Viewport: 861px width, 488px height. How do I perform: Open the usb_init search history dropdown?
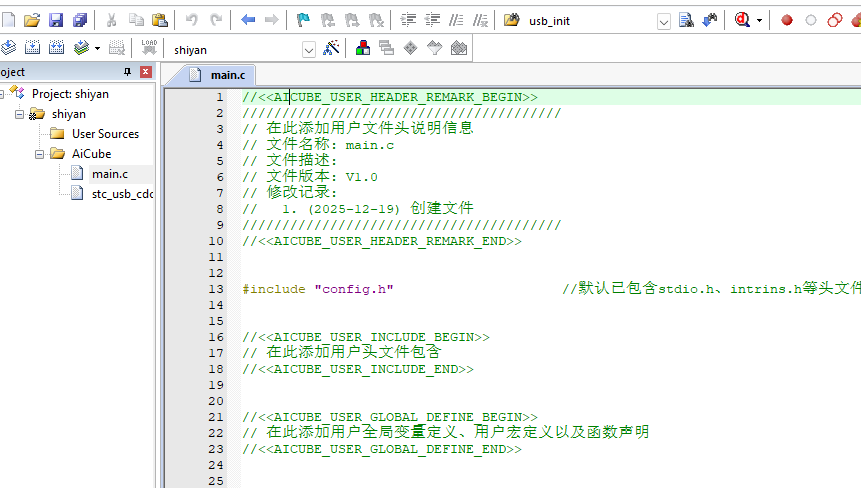[x=664, y=22]
